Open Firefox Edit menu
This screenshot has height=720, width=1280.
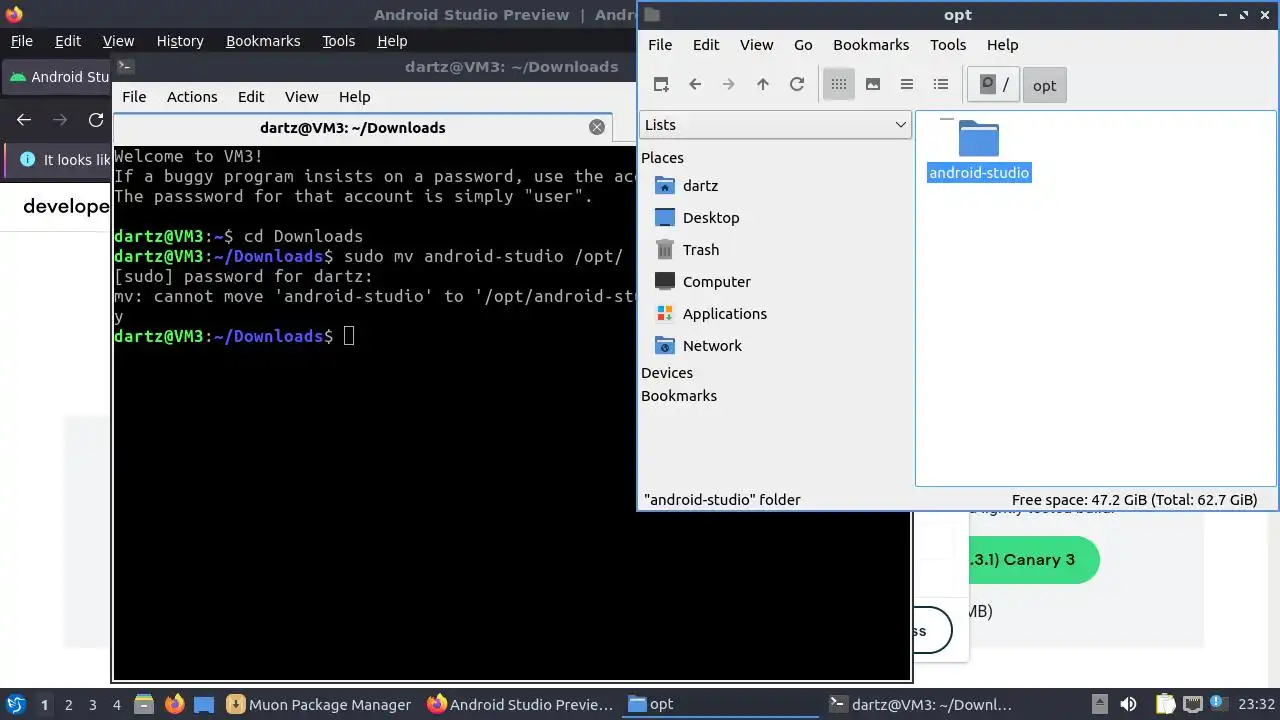(68, 41)
